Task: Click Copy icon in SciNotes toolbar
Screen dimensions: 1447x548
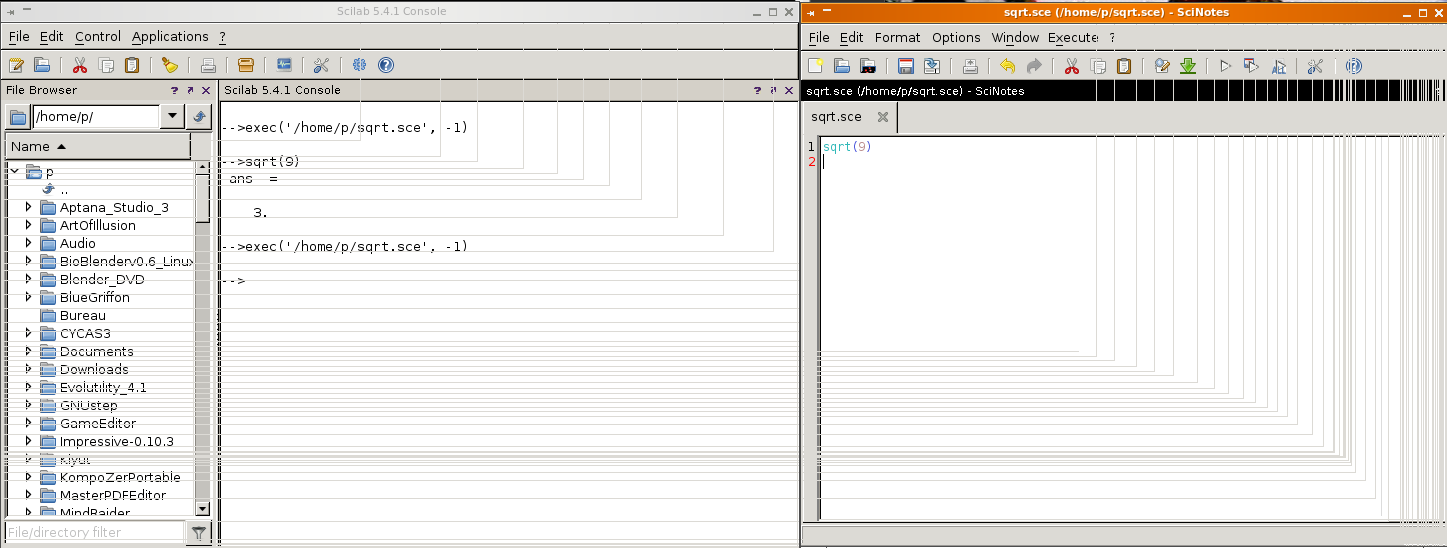Action: 1098,66
